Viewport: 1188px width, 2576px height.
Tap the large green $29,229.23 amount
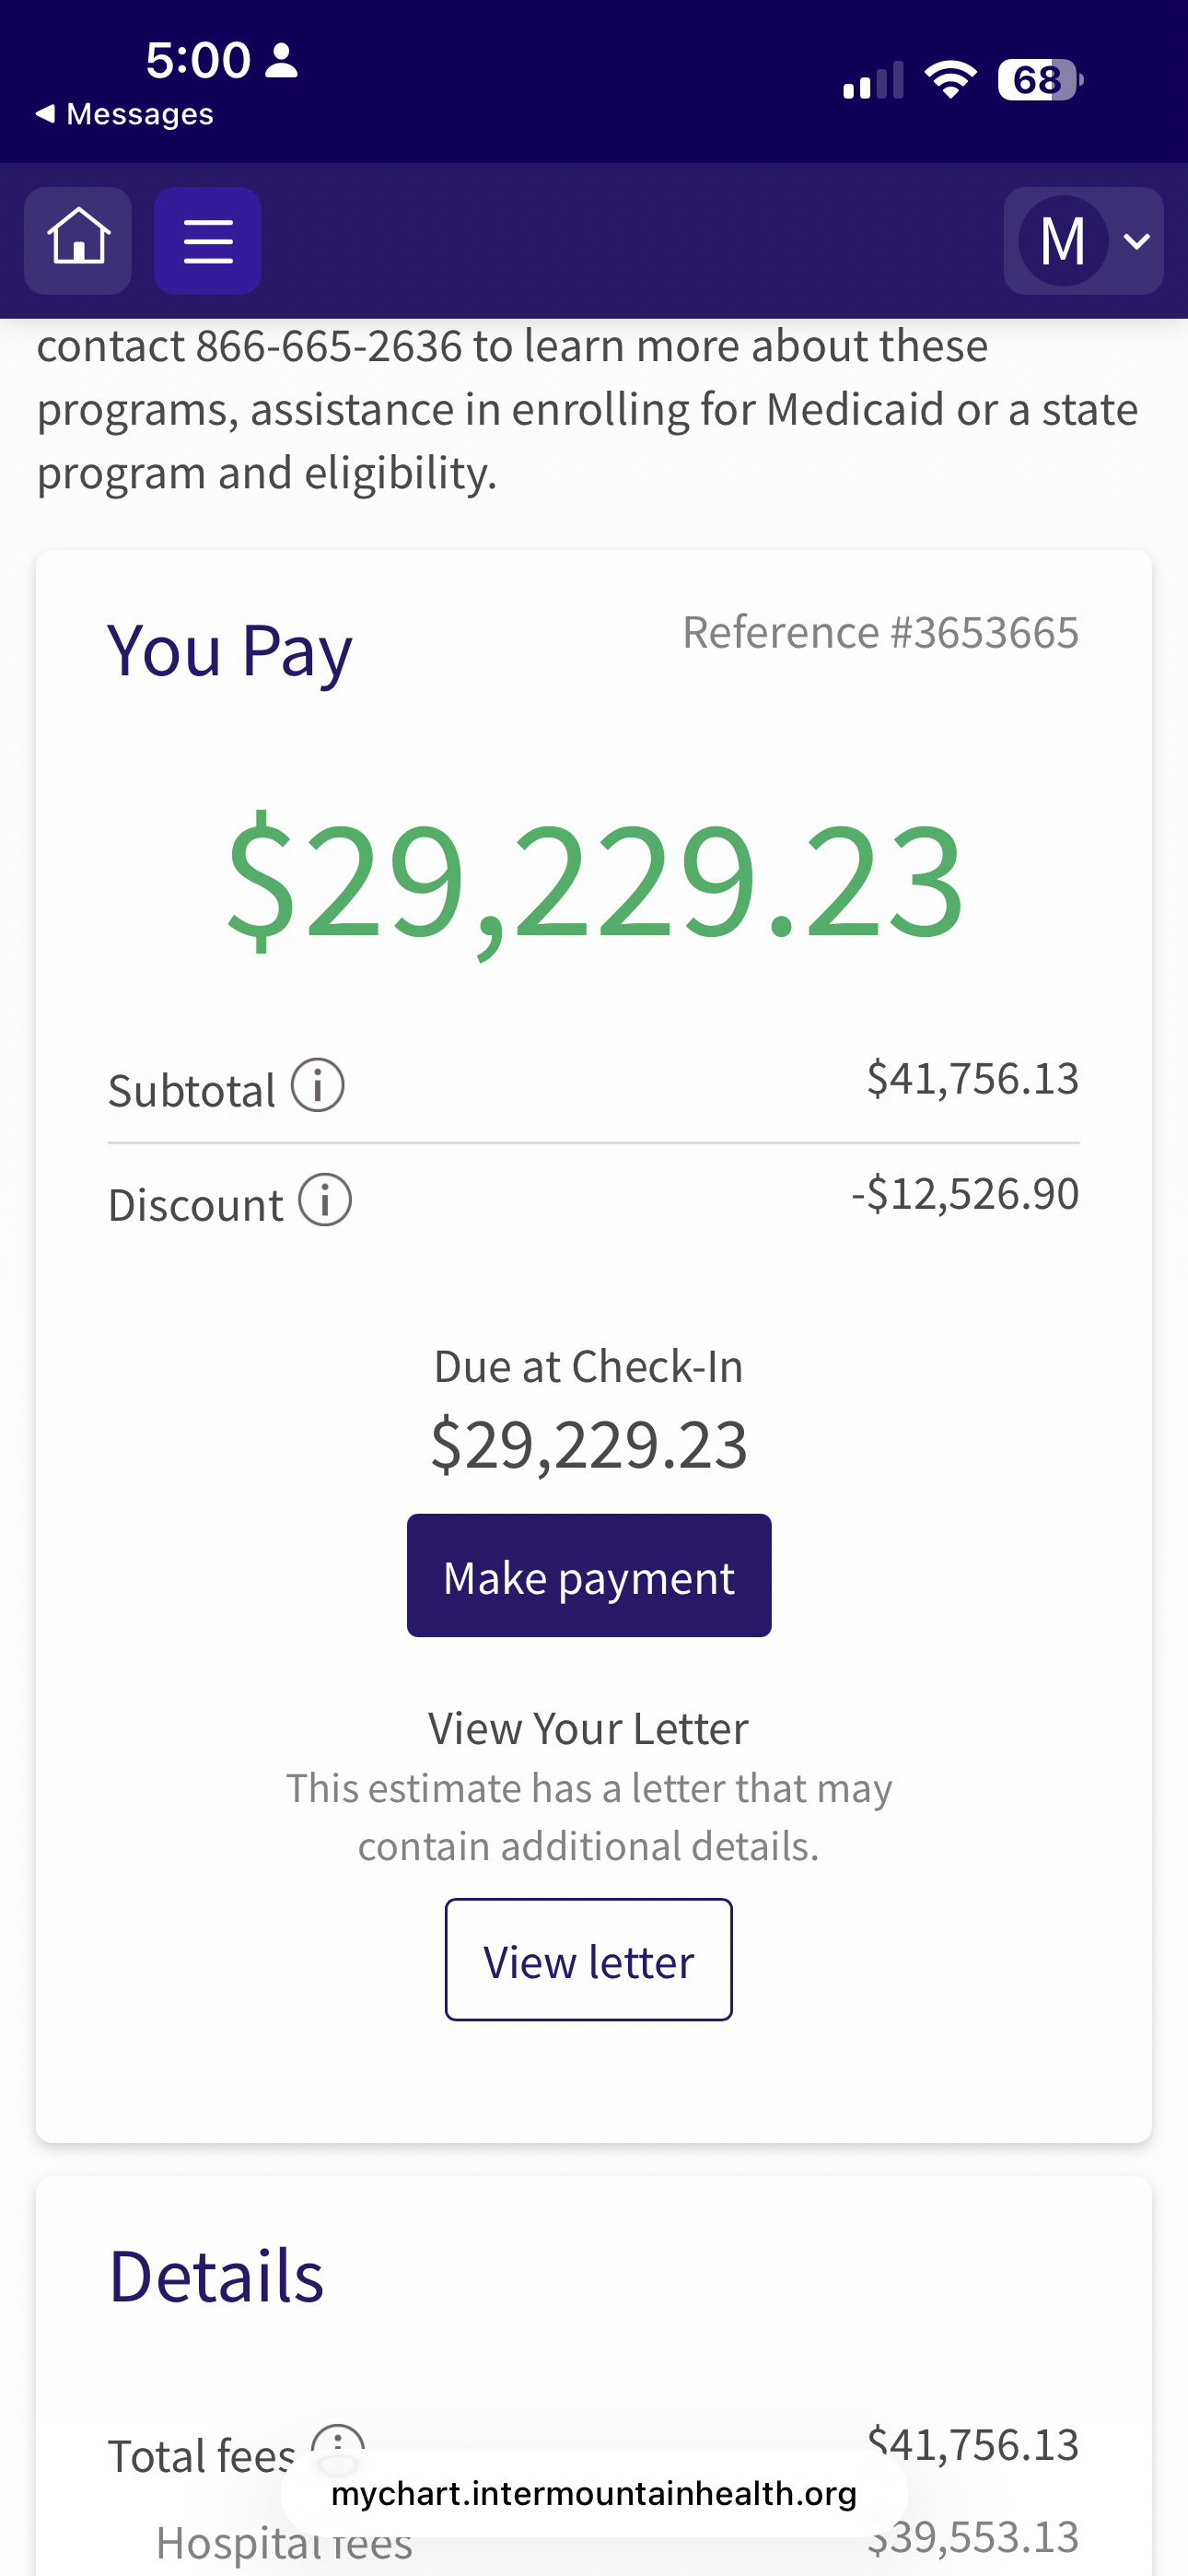[x=594, y=880]
